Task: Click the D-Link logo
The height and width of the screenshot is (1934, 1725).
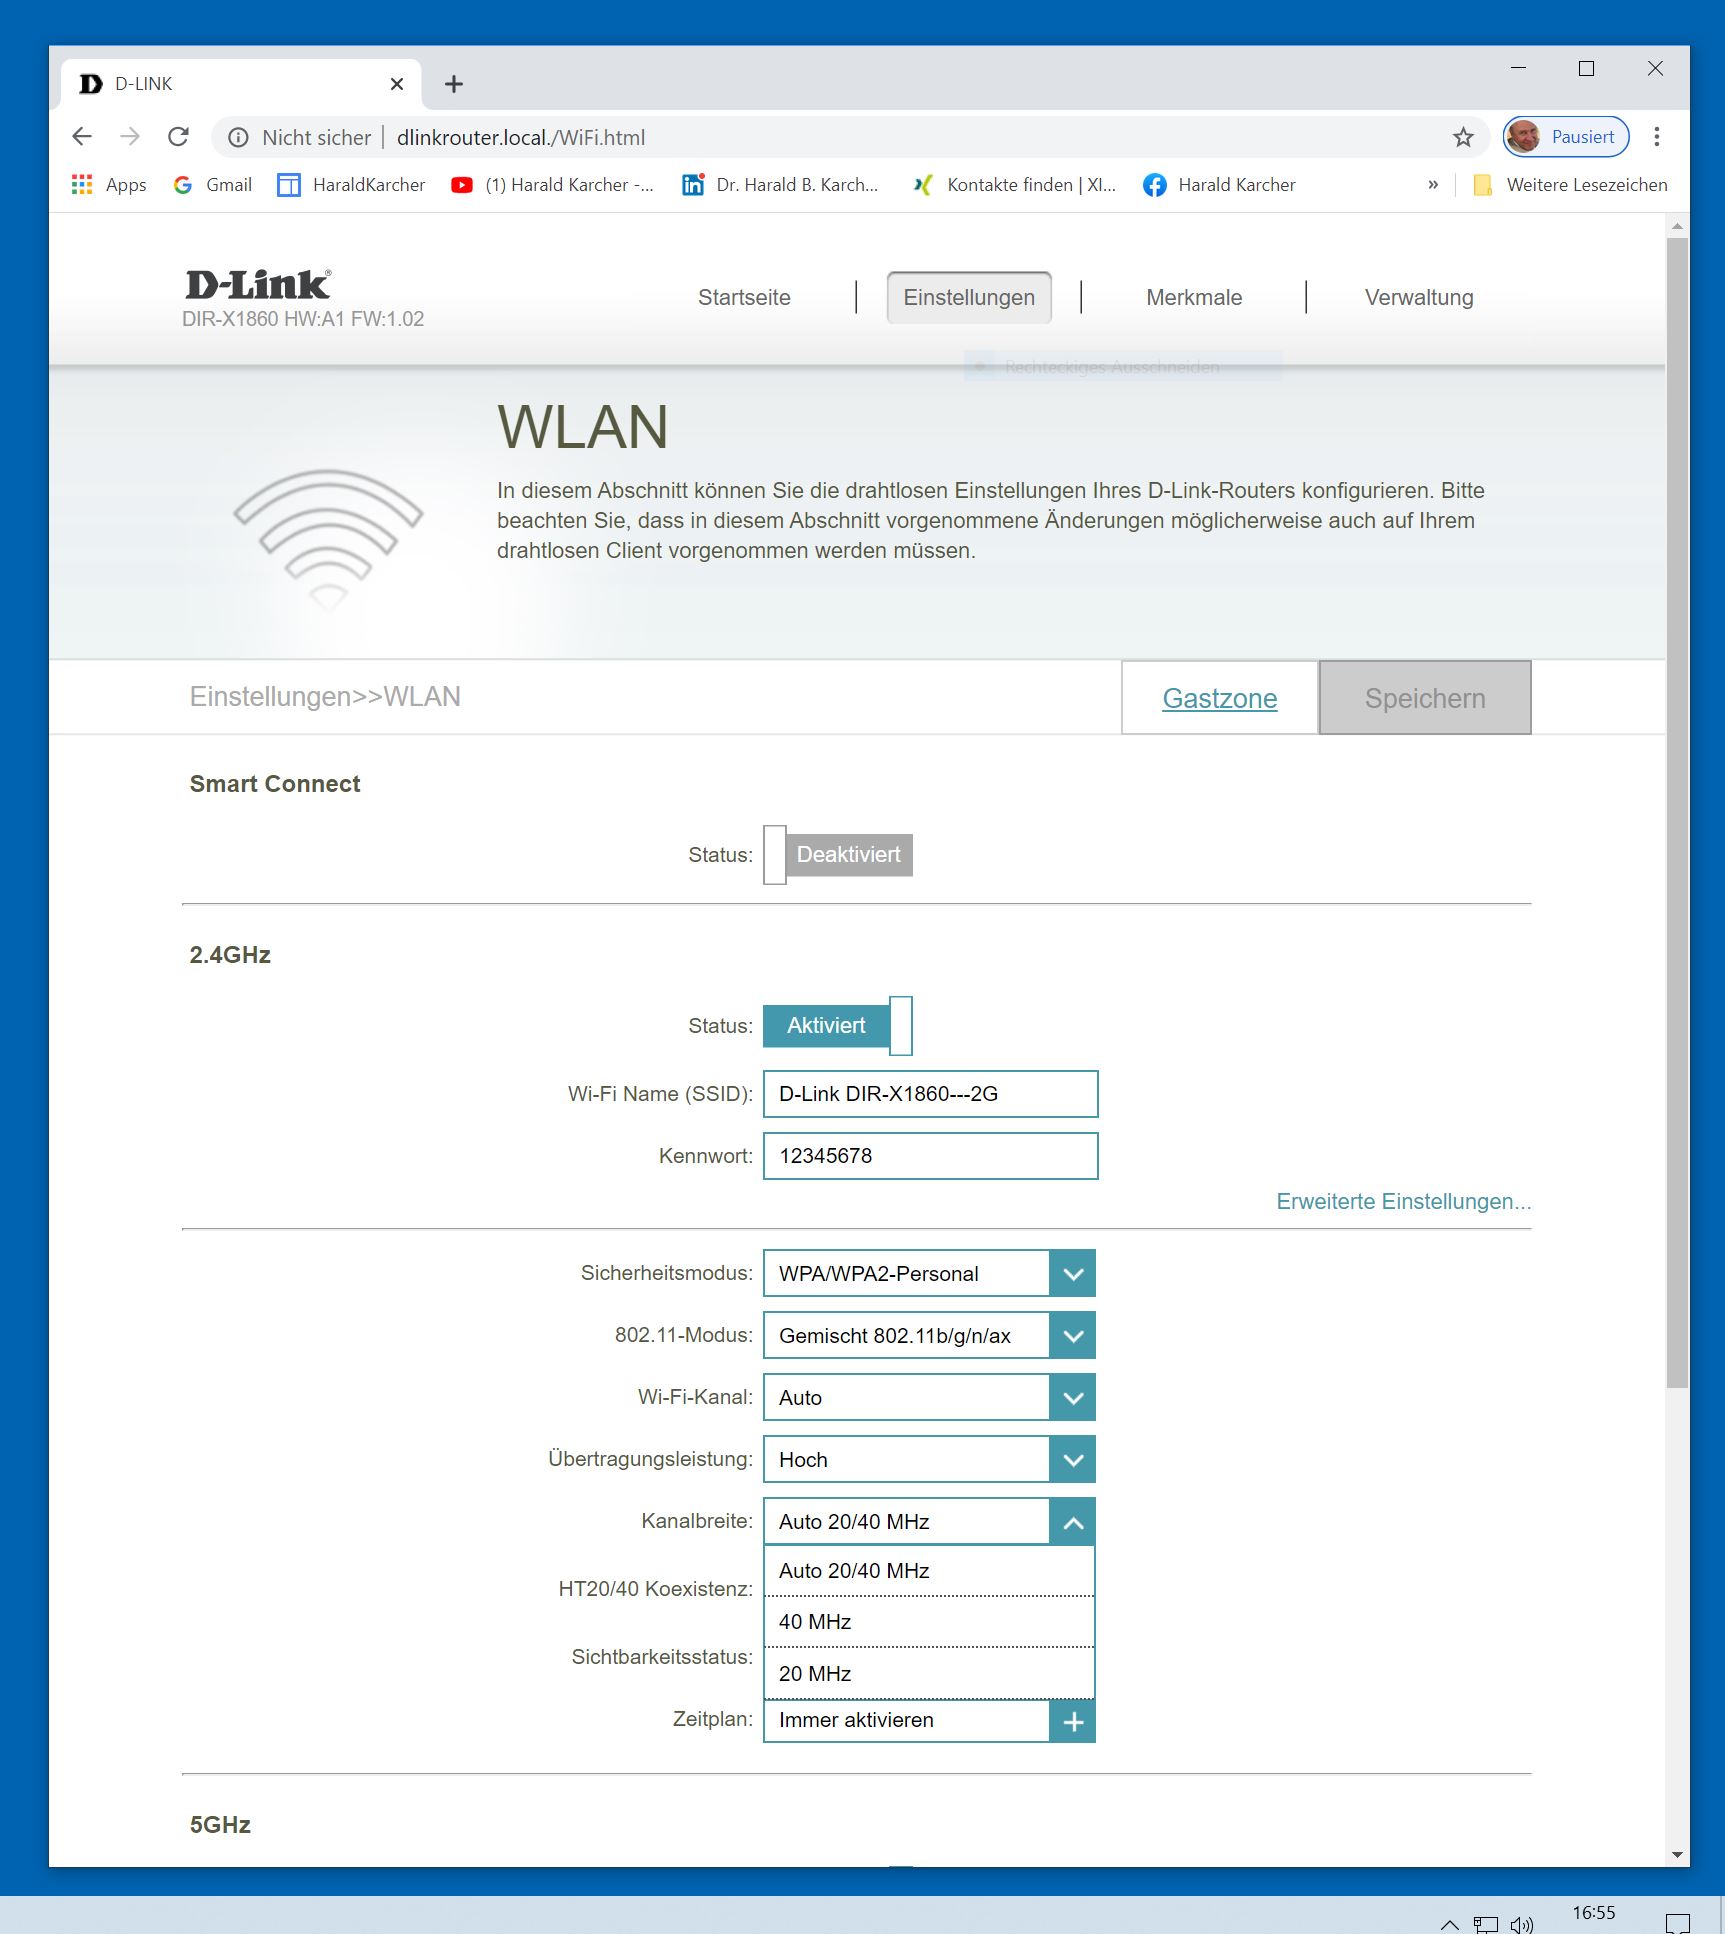Action: tap(258, 285)
